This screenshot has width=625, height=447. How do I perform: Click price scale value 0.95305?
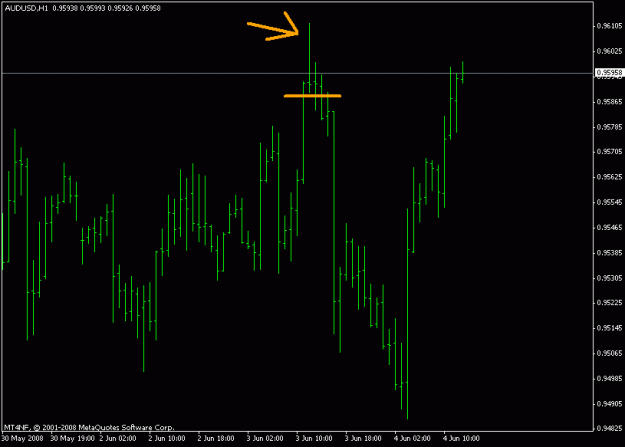click(609, 278)
